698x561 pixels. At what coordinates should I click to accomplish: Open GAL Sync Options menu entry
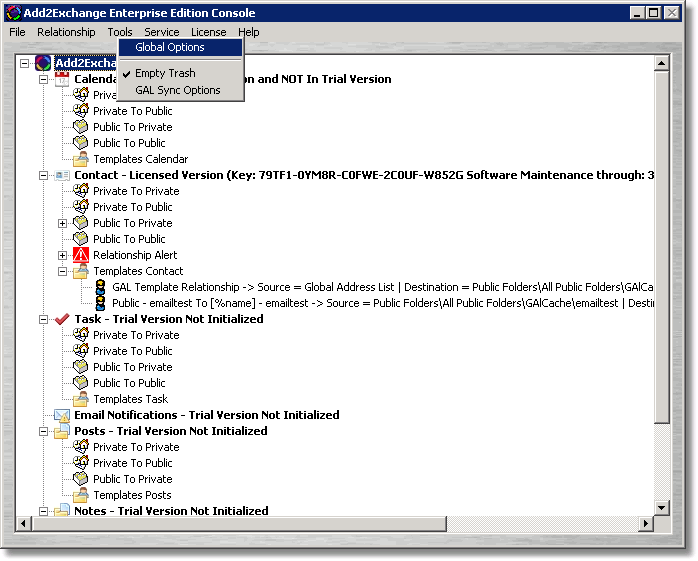(x=180, y=90)
